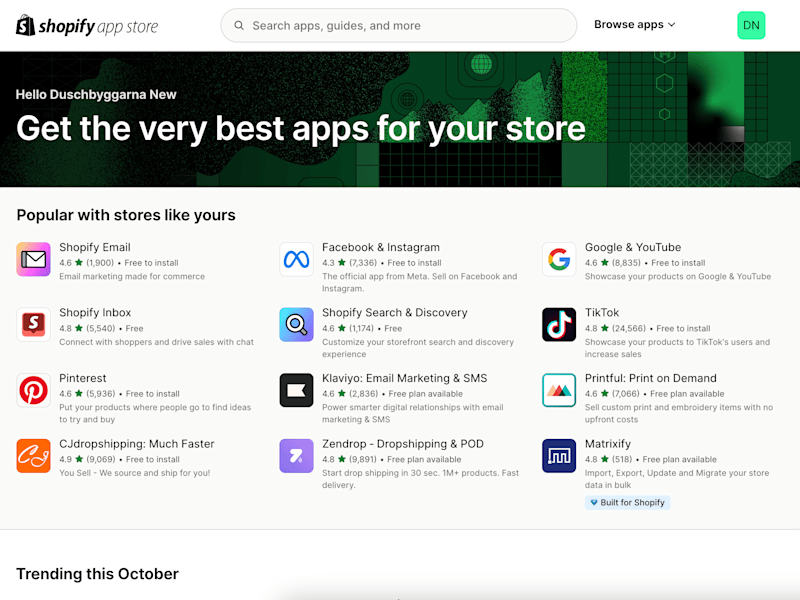Open the Shopify Inbox title link
Viewport: 800px width, 600px height.
pos(95,313)
